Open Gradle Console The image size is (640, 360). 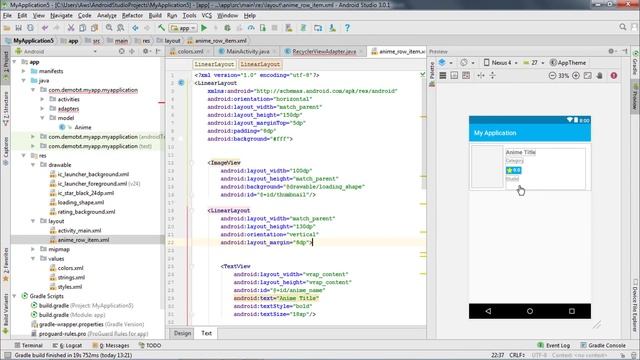click(x=603, y=345)
